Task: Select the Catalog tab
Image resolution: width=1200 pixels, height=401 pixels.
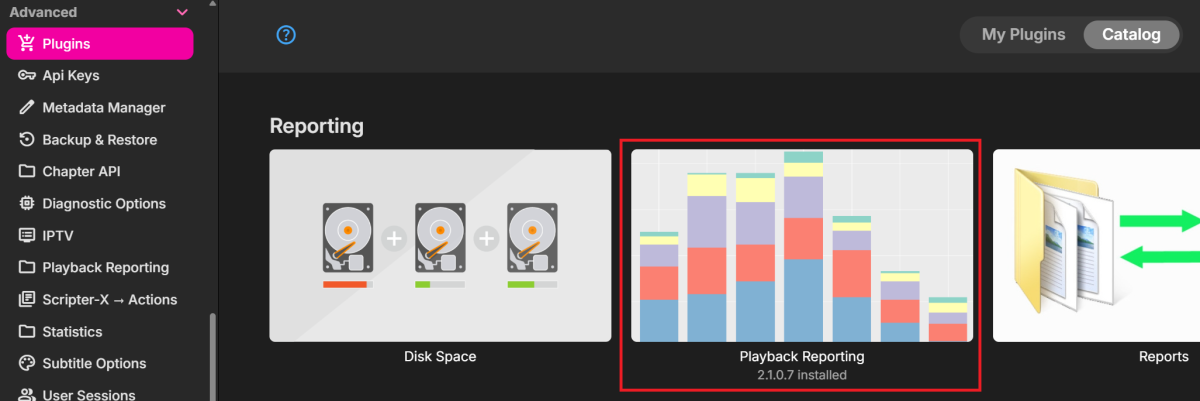Action: (1131, 35)
